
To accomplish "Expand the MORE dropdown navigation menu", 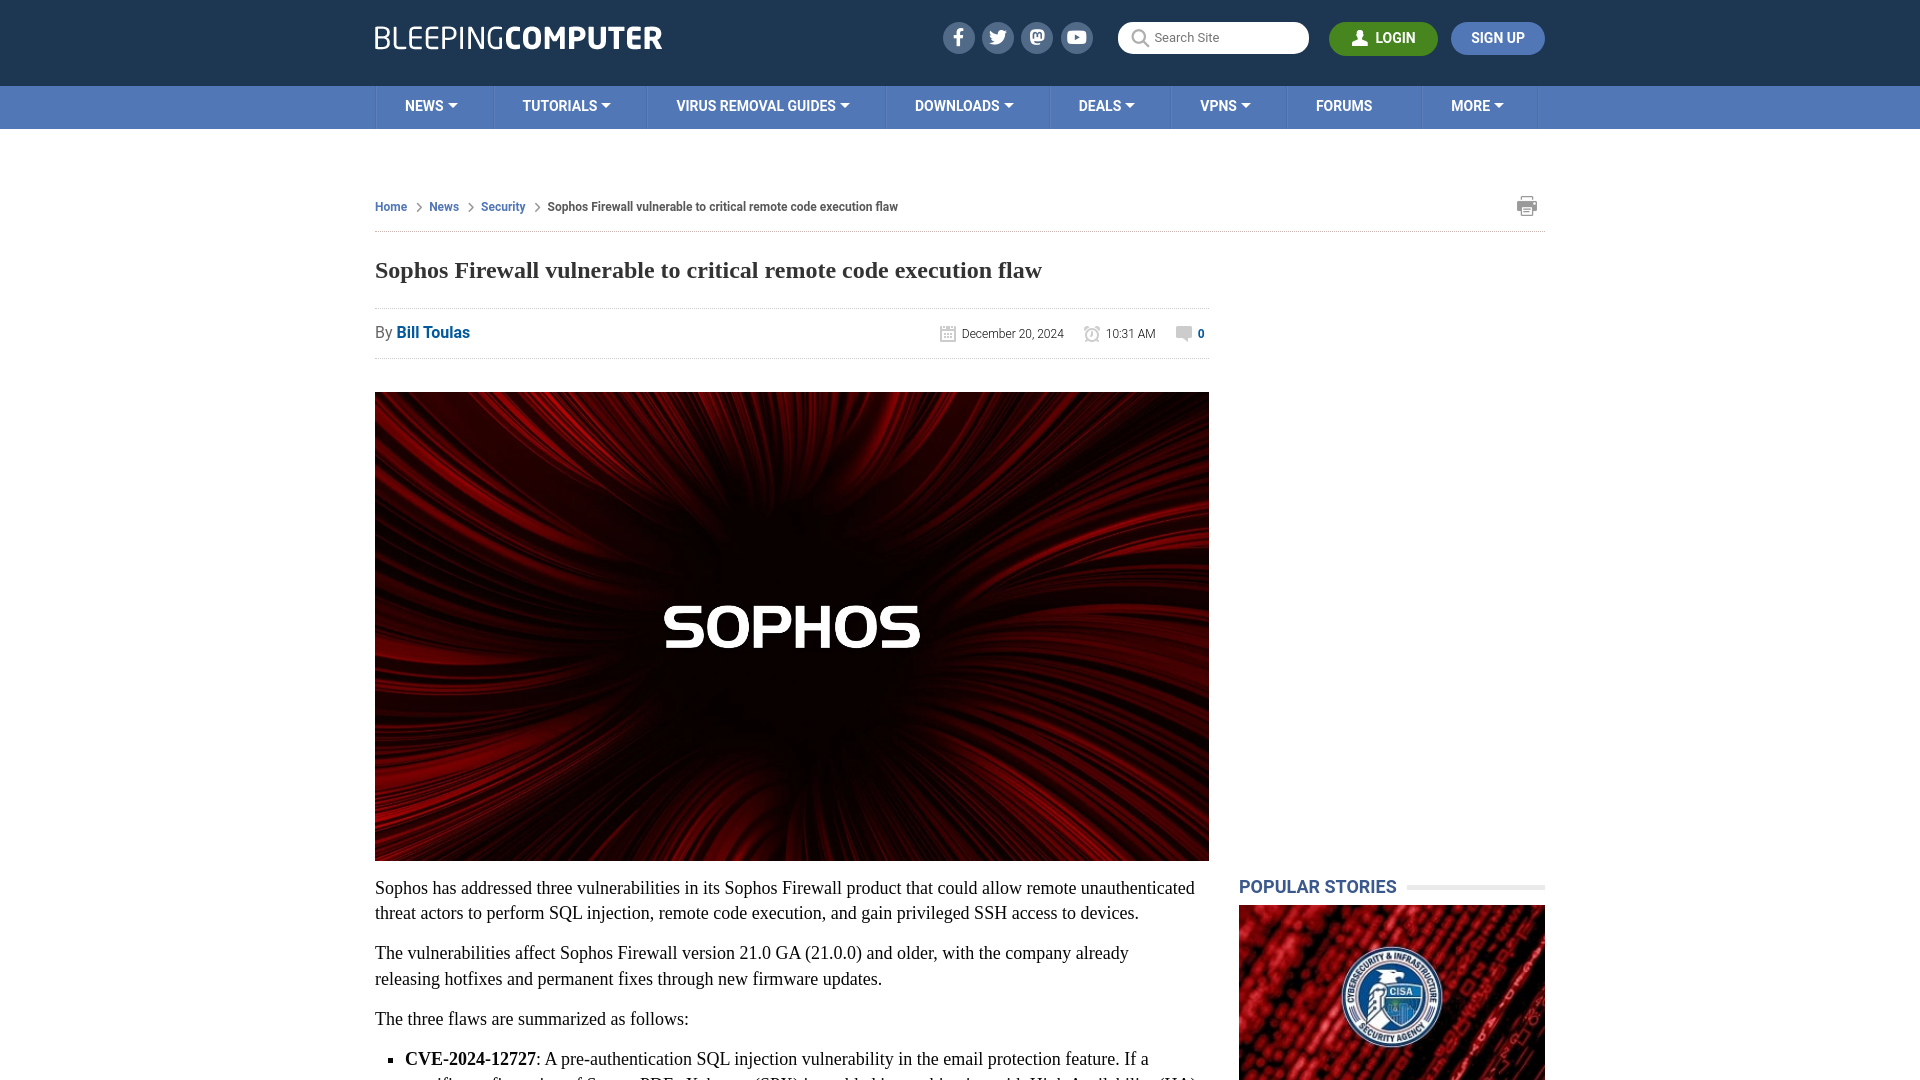I will 1477,105.
